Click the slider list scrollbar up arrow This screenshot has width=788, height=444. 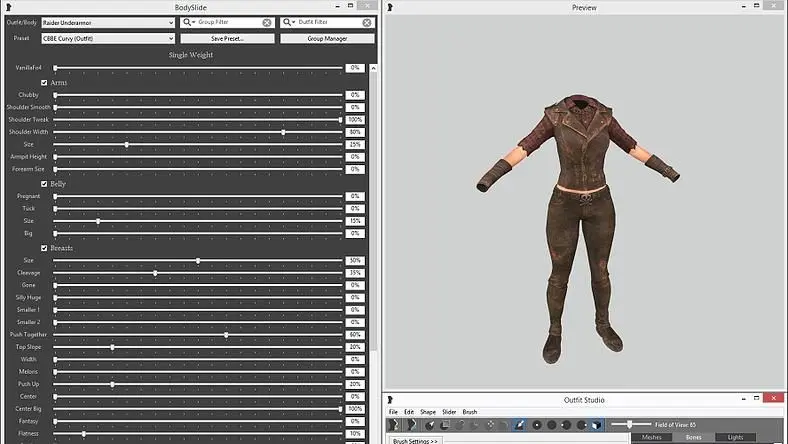pyautogui.click(x=373, y=68)
